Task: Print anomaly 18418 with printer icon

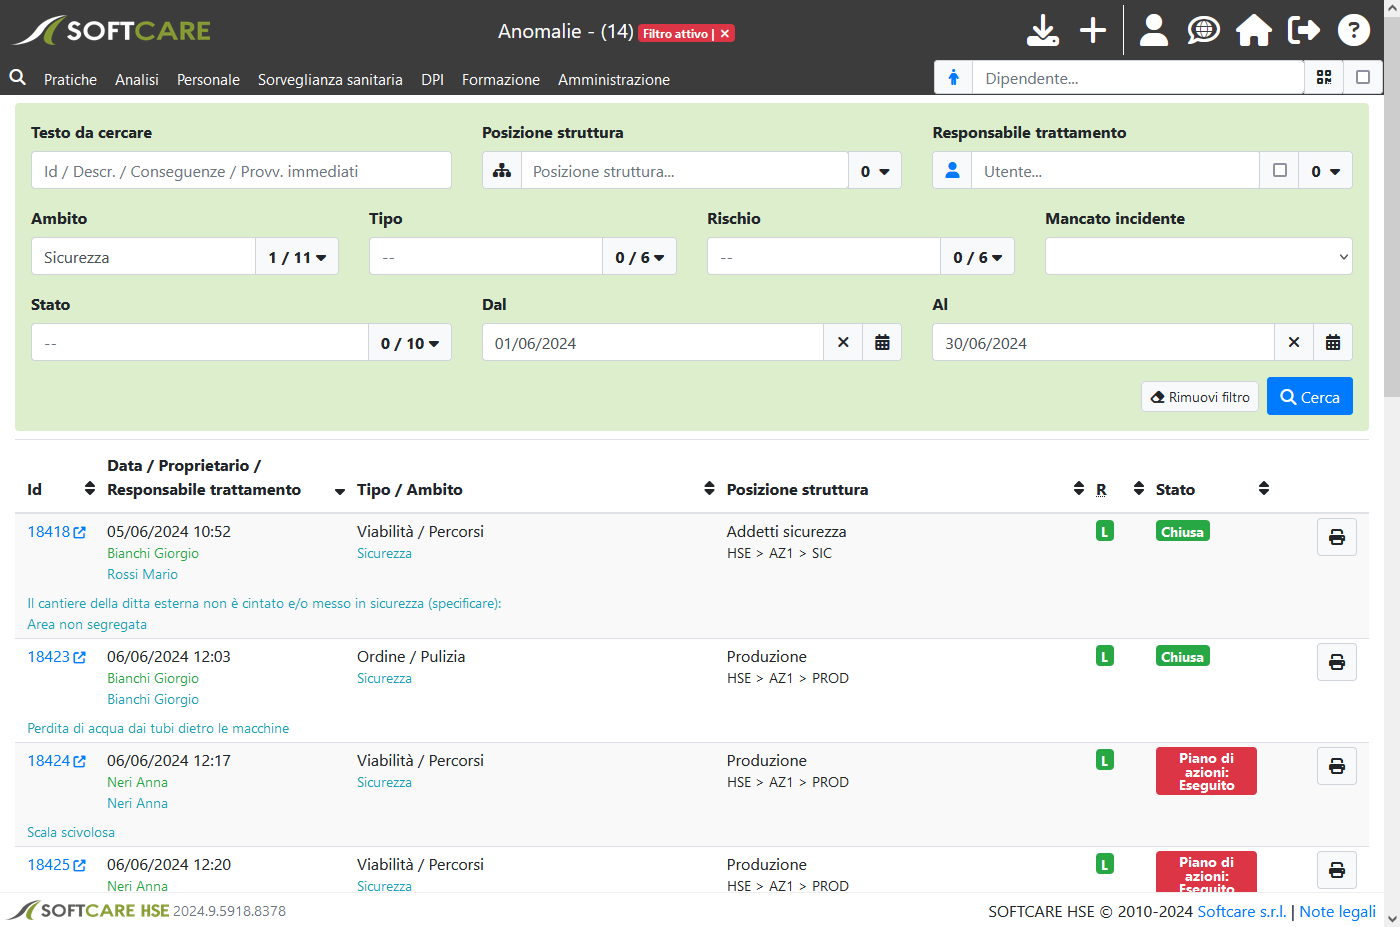Action: coord(1336,538)
